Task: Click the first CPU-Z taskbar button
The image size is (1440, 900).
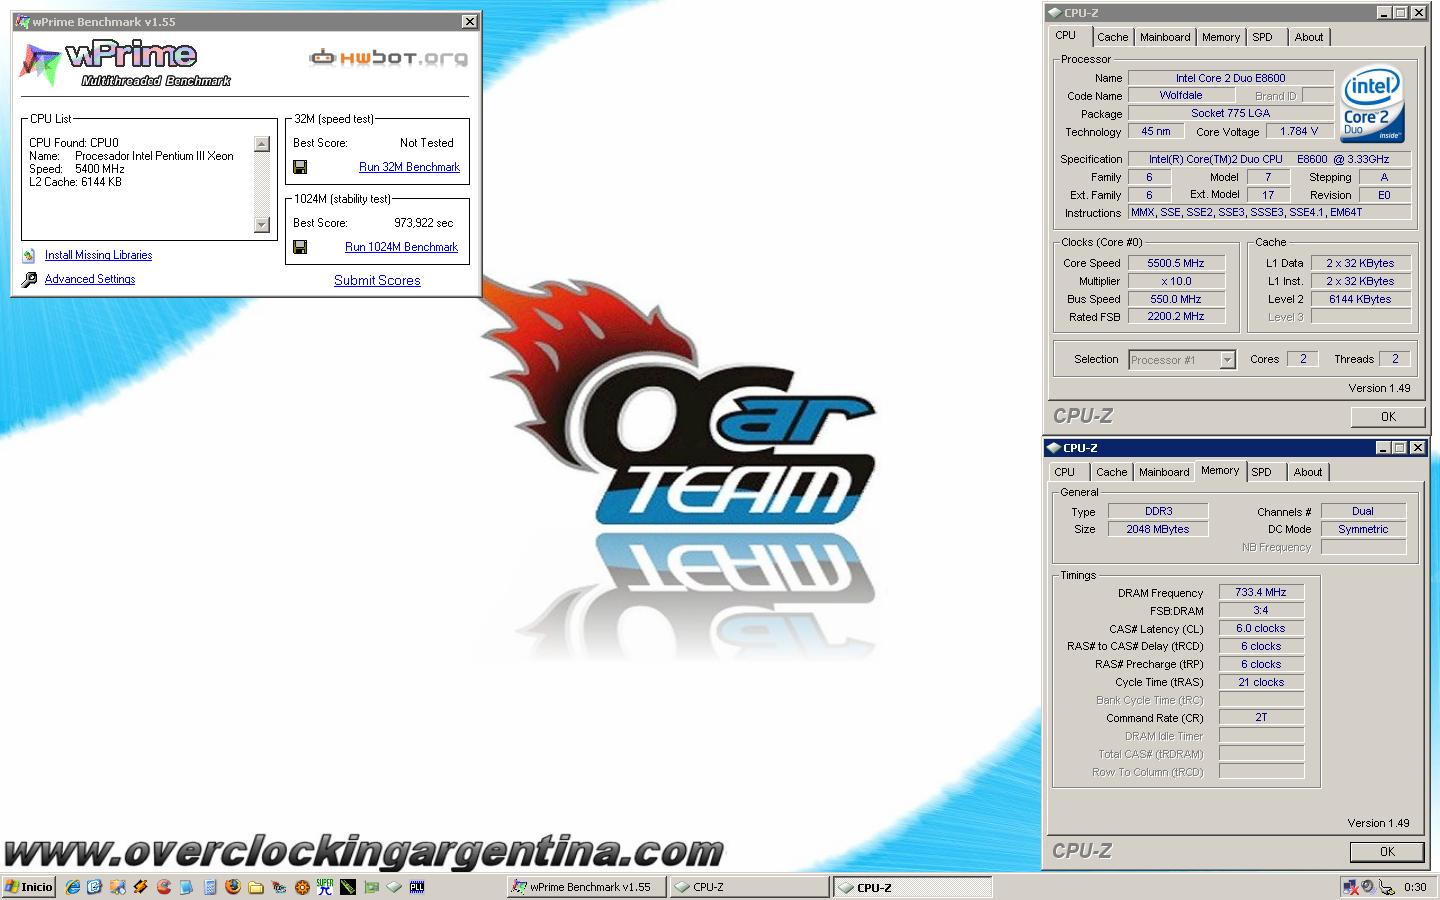Action: [x=750, y=887]
